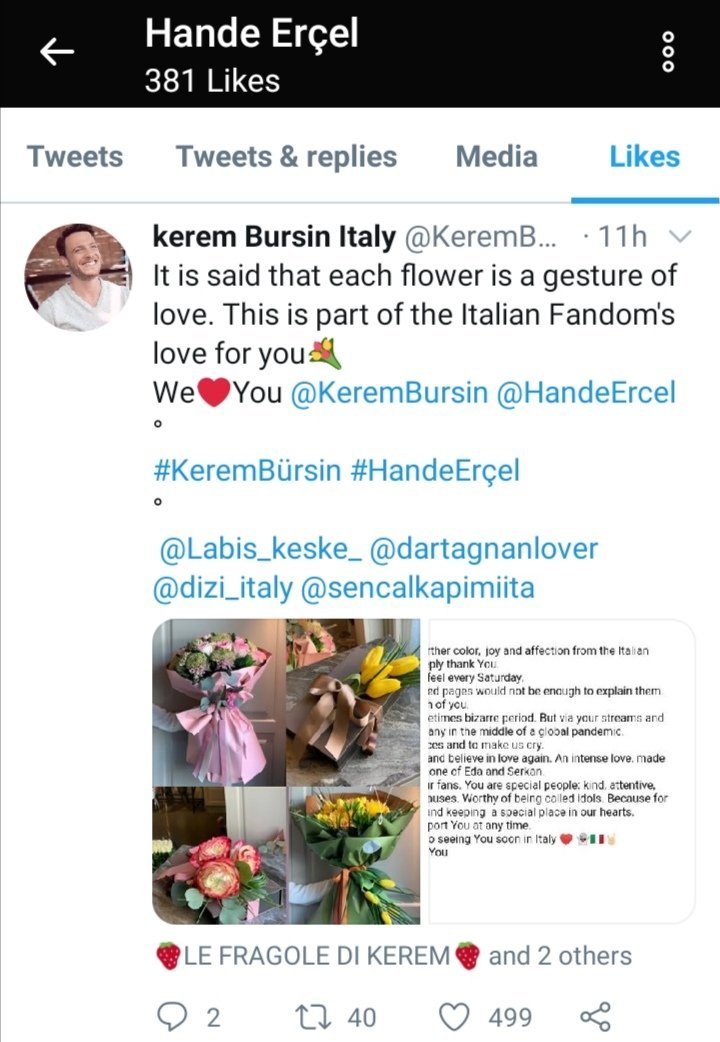The image size is (720, 1042).
Task: Tap the #HandeErçel hashtag
Action: point(435,470)
